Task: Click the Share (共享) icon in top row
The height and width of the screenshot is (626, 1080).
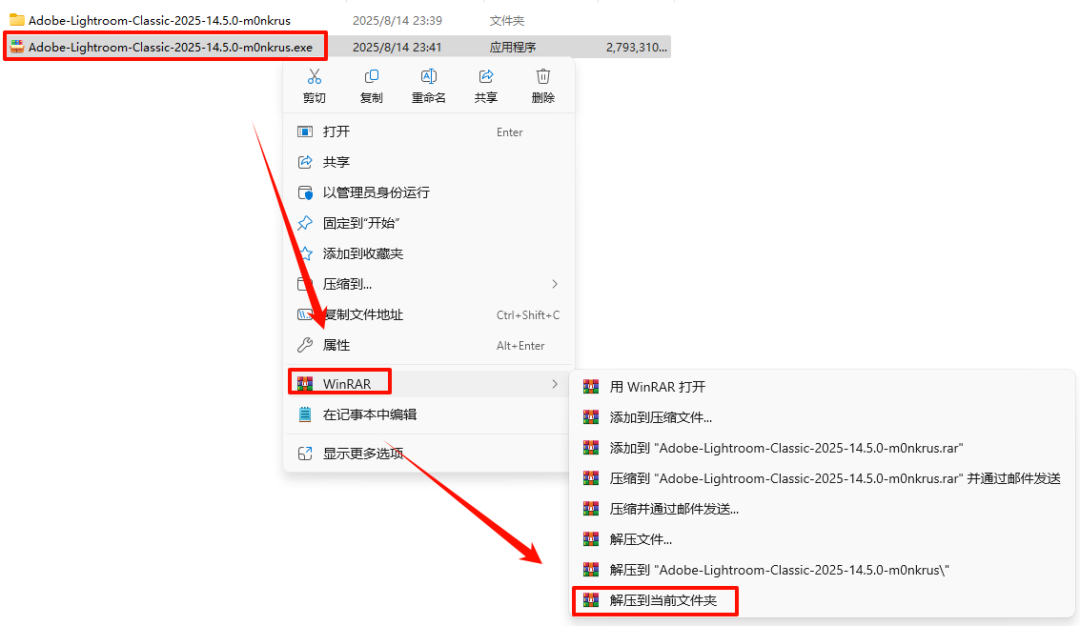Action: [486, 76]
